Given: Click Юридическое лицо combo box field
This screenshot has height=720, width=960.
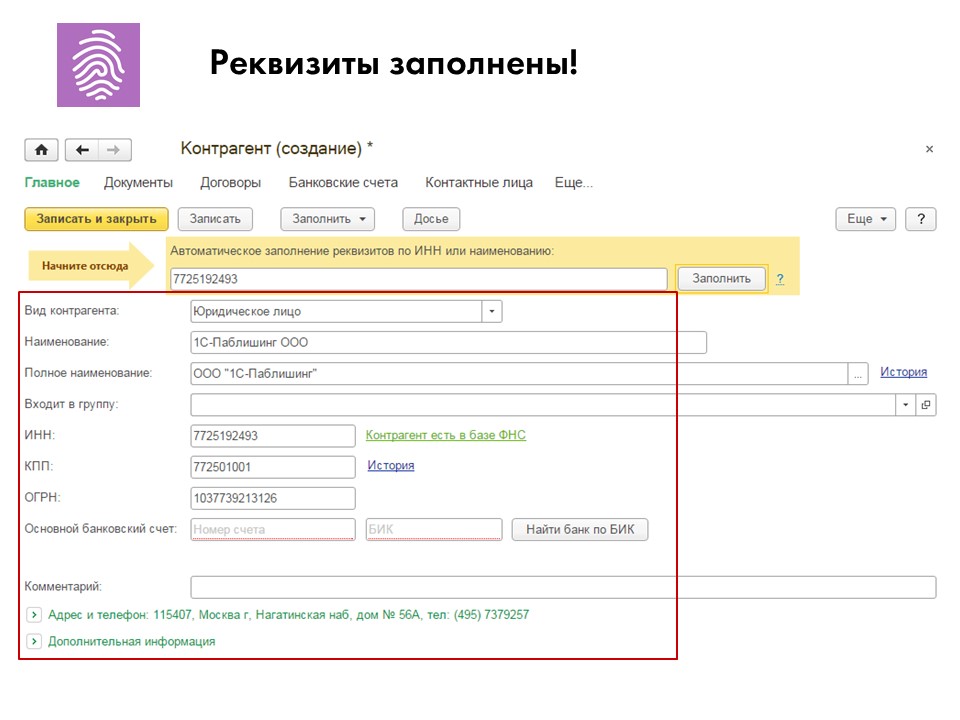Looking at the screenshot, I should click(336, 312).
